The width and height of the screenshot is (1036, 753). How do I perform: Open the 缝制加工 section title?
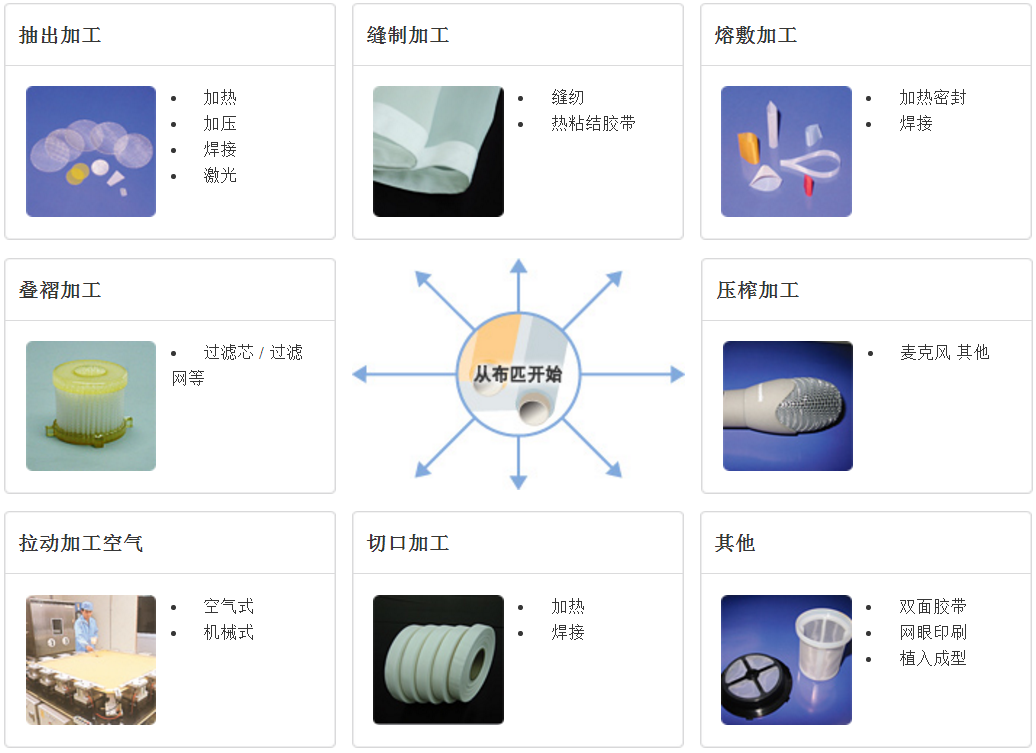coord(408,35)
